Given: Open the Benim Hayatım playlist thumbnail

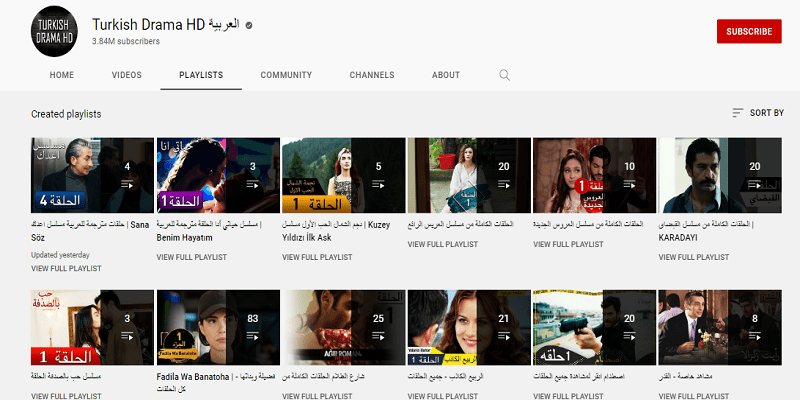Looking at the screenshot, I should (218, 175).
